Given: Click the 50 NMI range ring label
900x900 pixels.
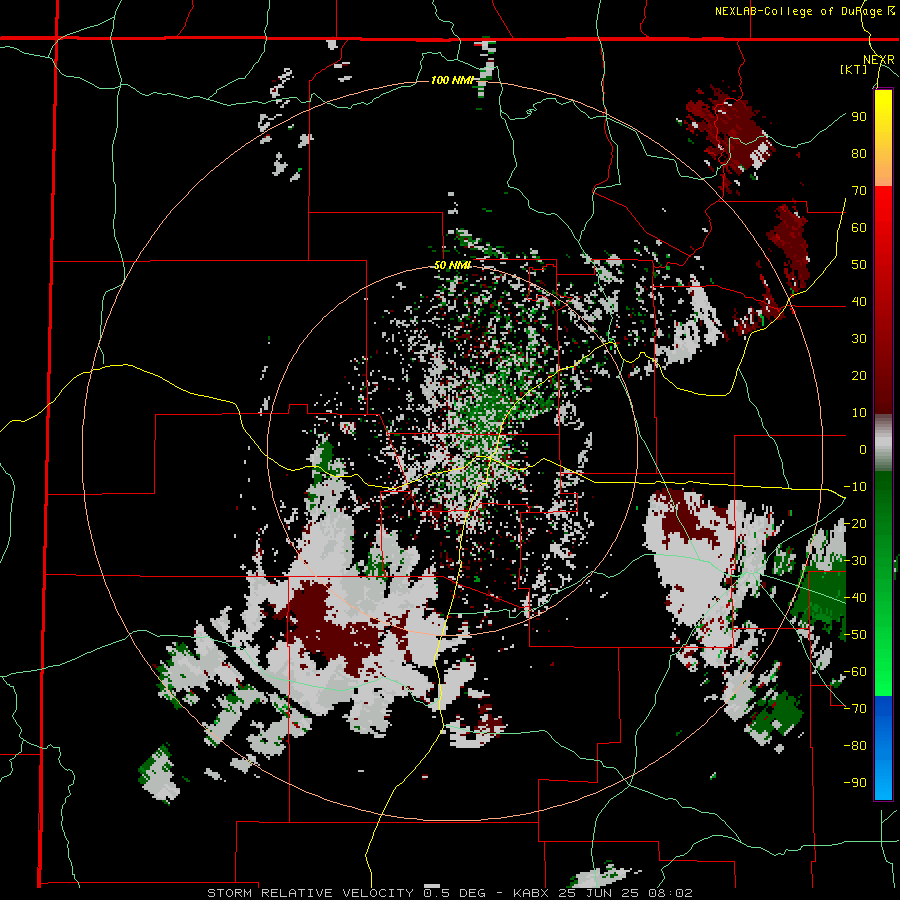Looking at the screenshot, I should click(452, 265).
